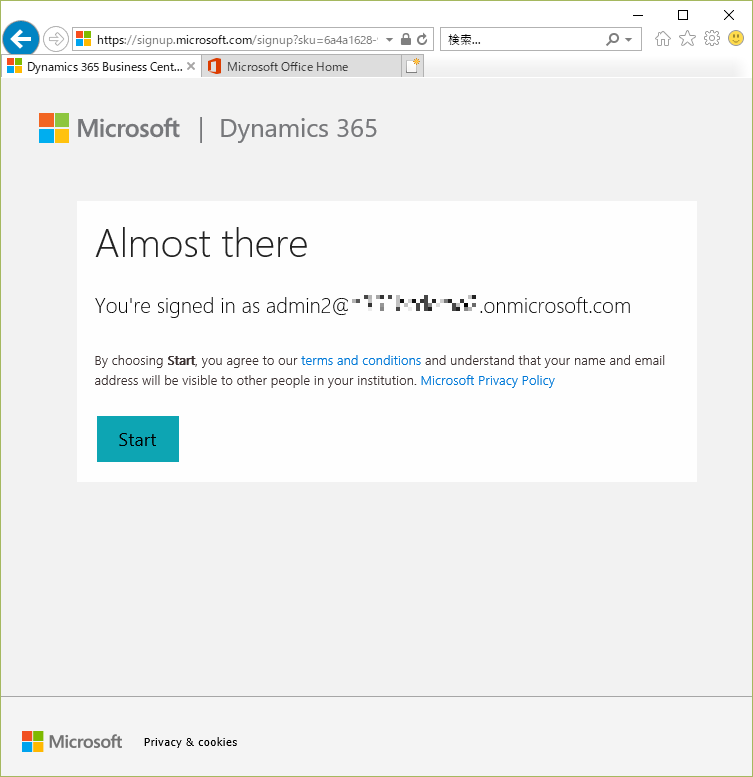Image resolution: width=753 pixels, height=777 pixels.
Task: Click the browser Back arrow button
Action: coord(21,39)
